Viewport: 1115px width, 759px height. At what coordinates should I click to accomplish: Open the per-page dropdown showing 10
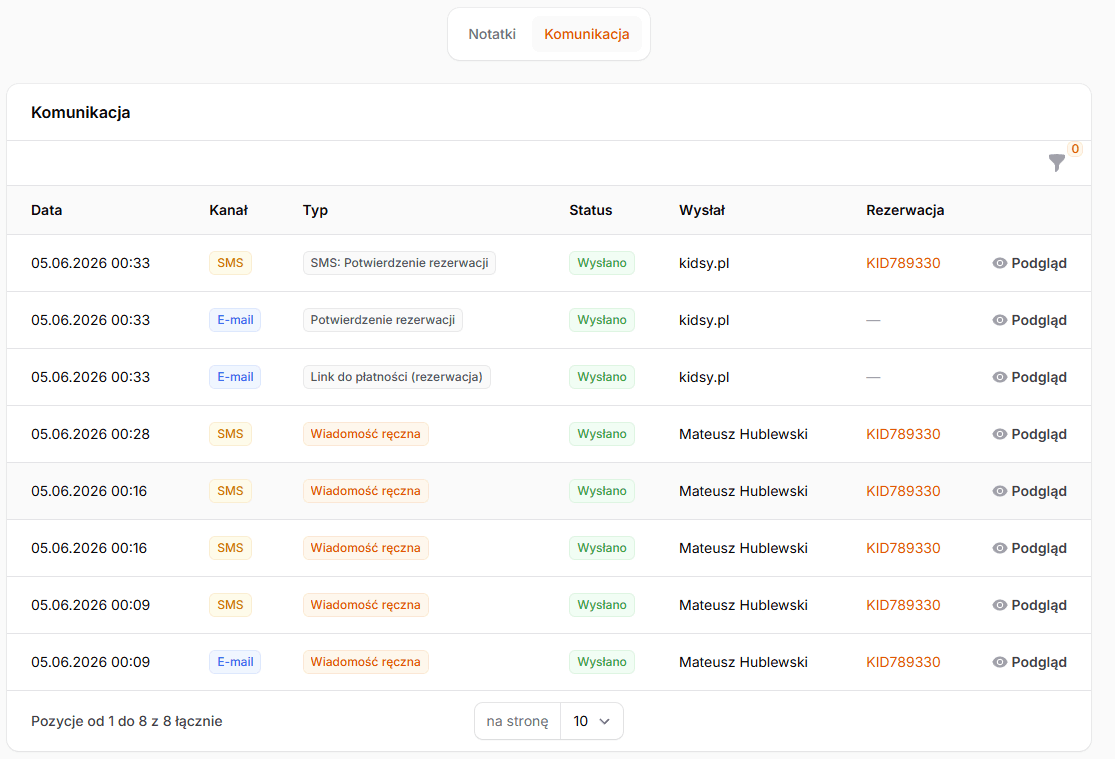[x=592, y=721]
